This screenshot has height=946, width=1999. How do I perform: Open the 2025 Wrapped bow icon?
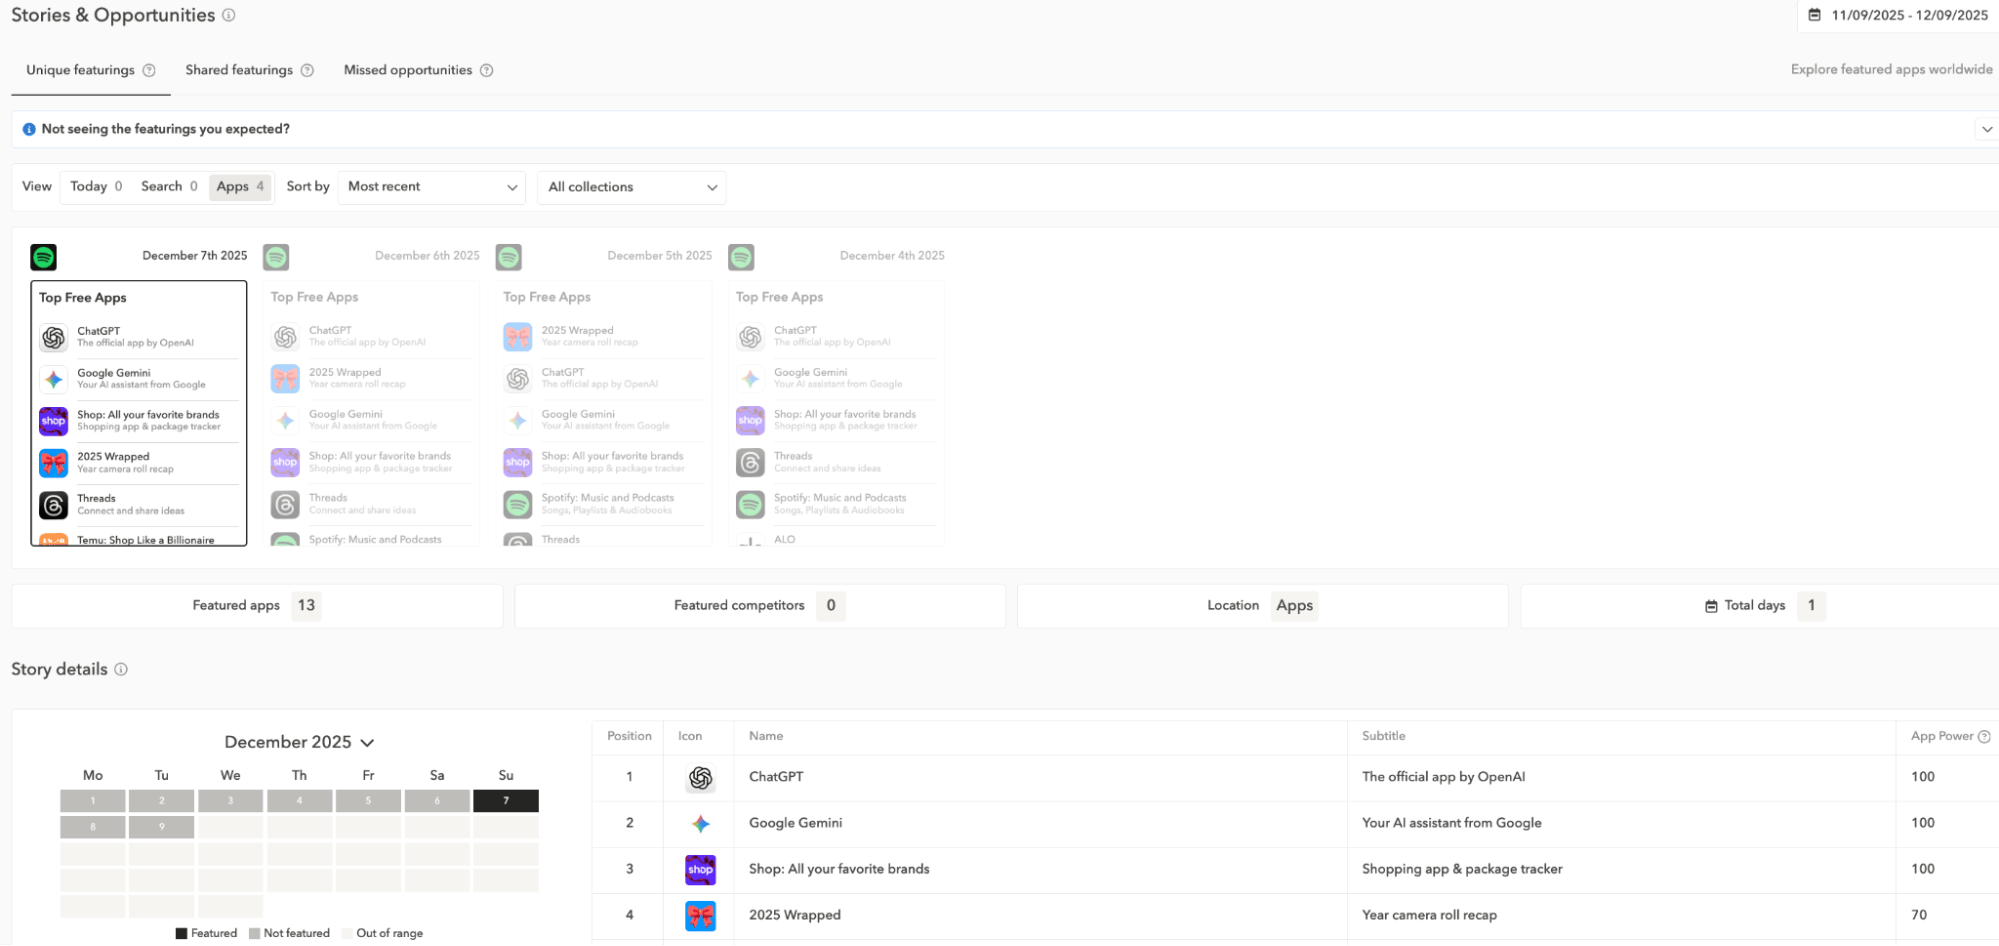point(699,915)
